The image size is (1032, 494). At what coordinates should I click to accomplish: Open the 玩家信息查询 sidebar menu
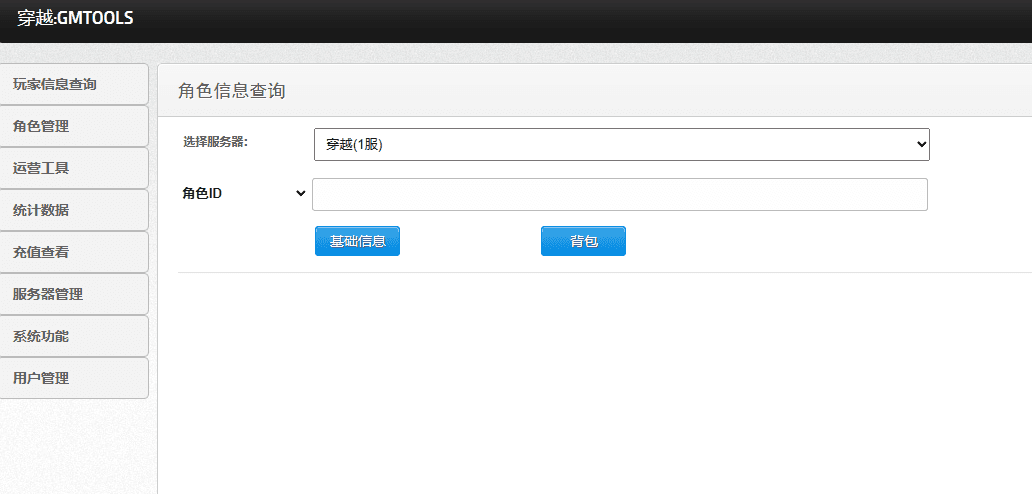click(74, 84)
